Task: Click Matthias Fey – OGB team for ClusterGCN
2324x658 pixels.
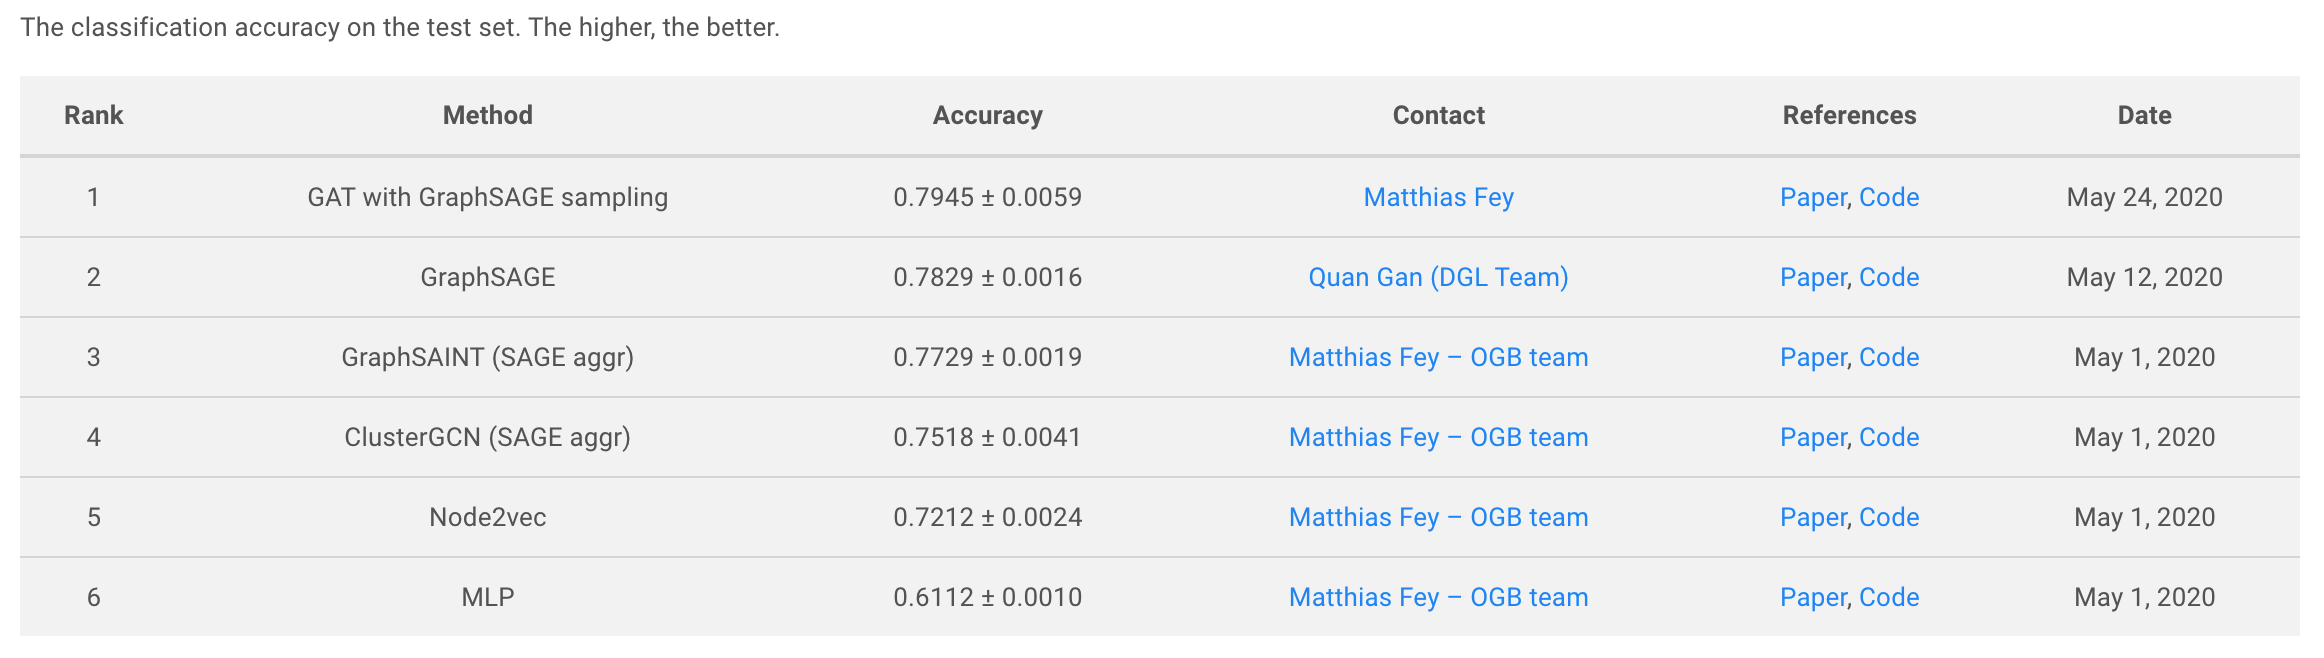Action: [x=1438, y=437]
